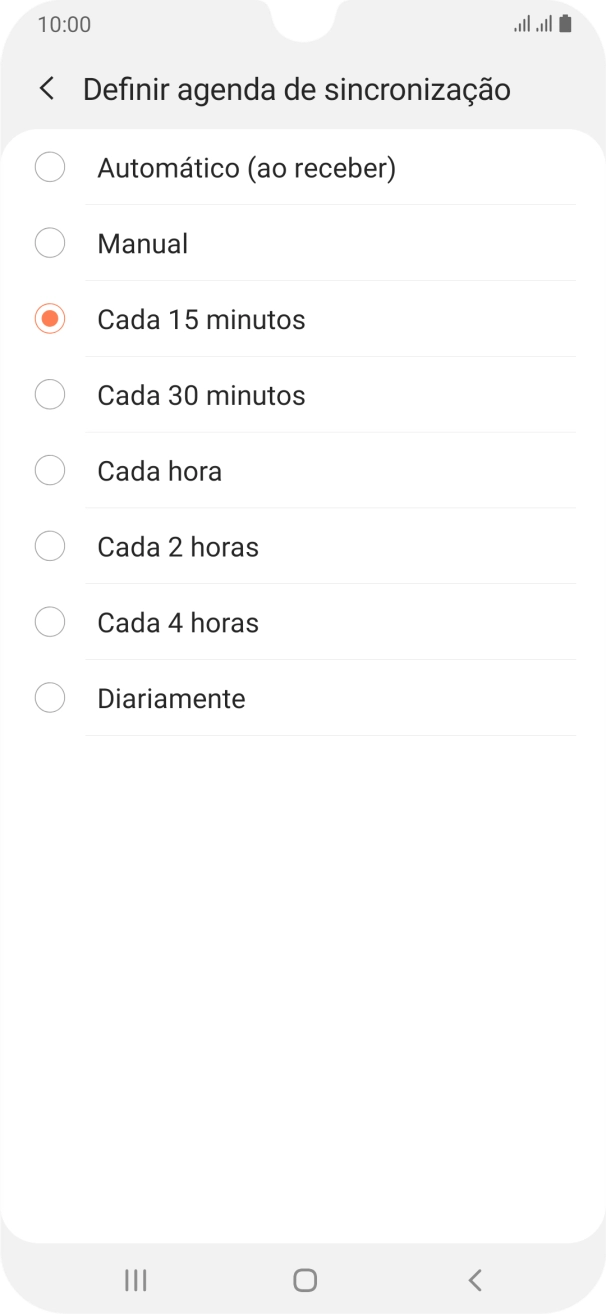Image resolution: width=606 pixels, height=1314 pixels.
Task: Choose the Cada 4 horas option
Action: click(50, 621)
